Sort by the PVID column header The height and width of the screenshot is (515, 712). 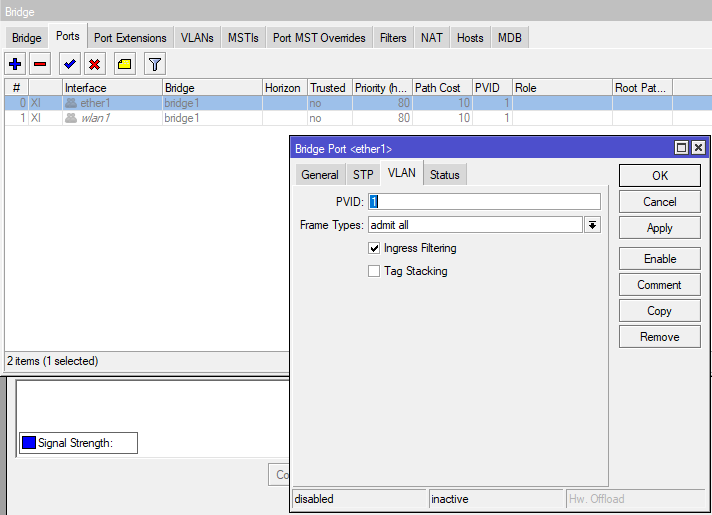492,88
